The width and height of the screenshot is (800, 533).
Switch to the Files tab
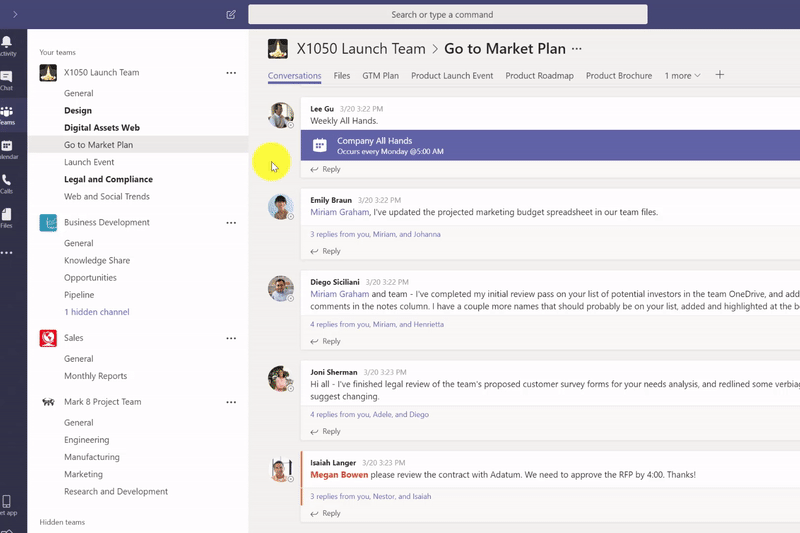click(x=342, y=75)
